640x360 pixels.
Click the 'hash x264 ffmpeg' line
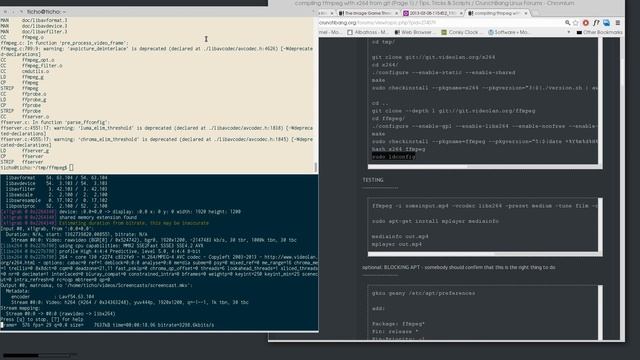pyautogui.click(x=398, y=149)
